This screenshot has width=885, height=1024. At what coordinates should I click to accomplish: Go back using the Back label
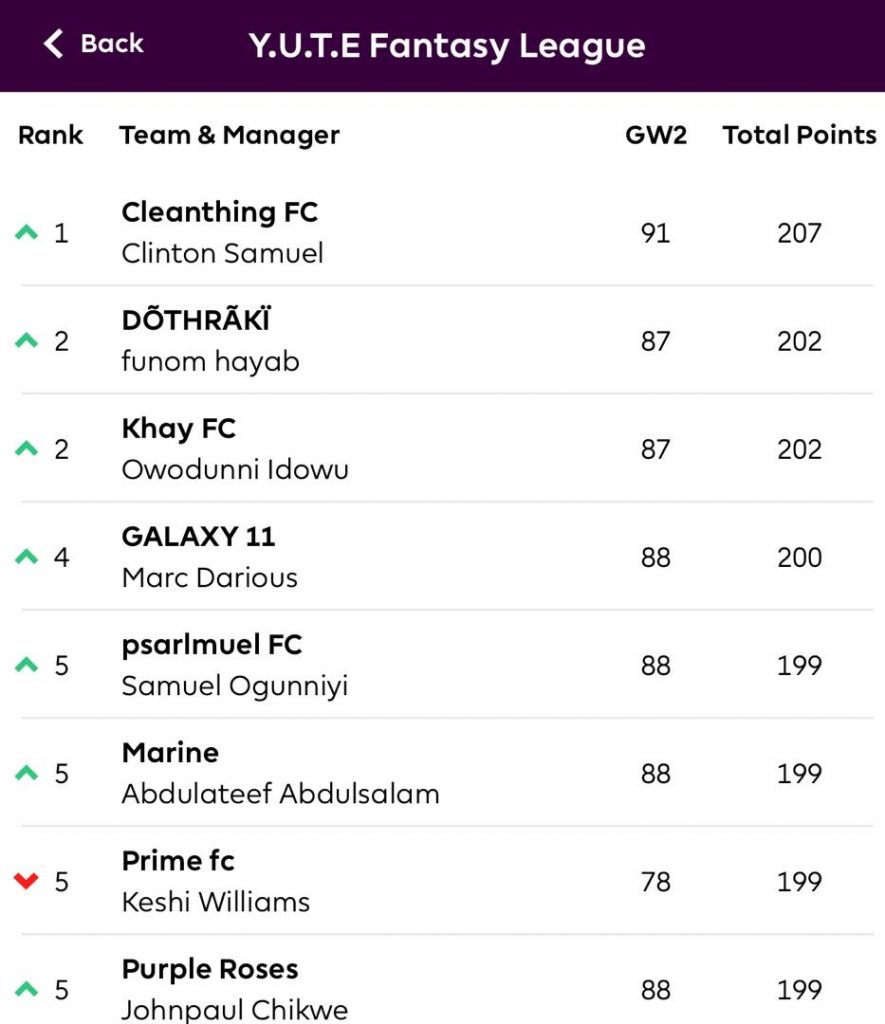coord(112,44)
